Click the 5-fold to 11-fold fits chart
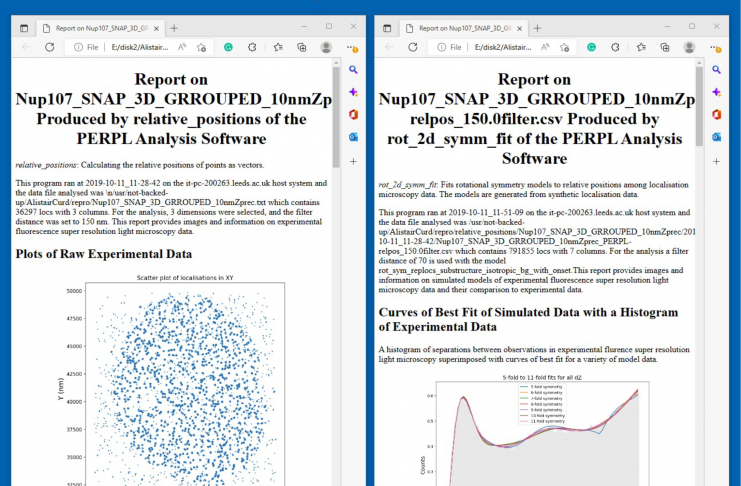The width and height of the screenshot is (741, 486). [535, 430]
